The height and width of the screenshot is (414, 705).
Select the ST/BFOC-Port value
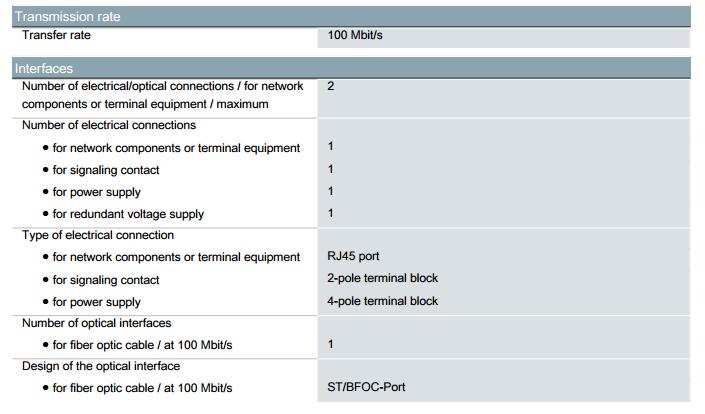click(366, 387)
